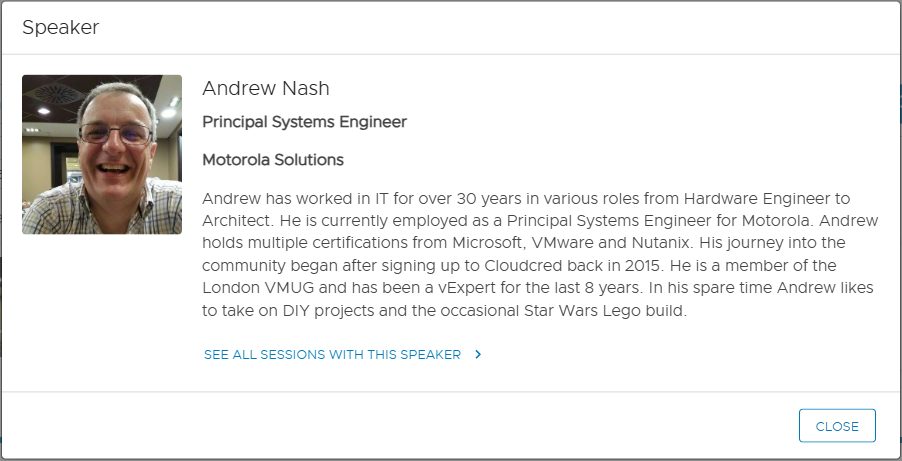The height and width of the screenshot is (461, 902).
Task: Click the chevron arrow beside the sessions link
Action: pos(478,354)
